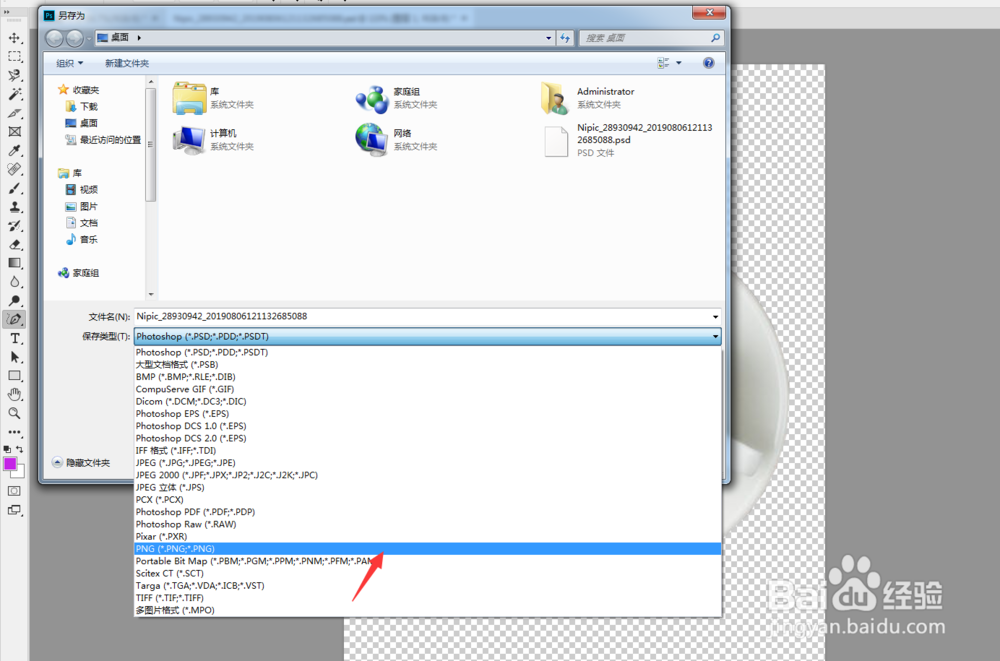
Task: Select the Administrator folder
Action: point(588,98)
